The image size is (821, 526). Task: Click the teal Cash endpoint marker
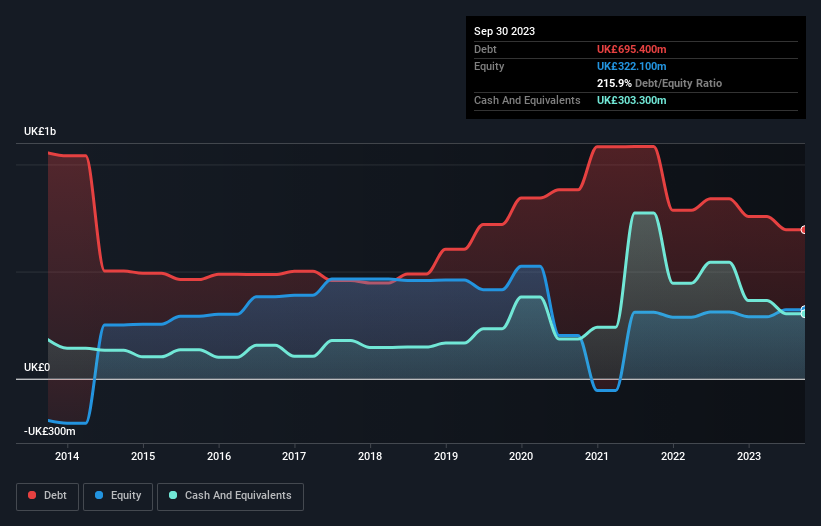coord(804,314)
